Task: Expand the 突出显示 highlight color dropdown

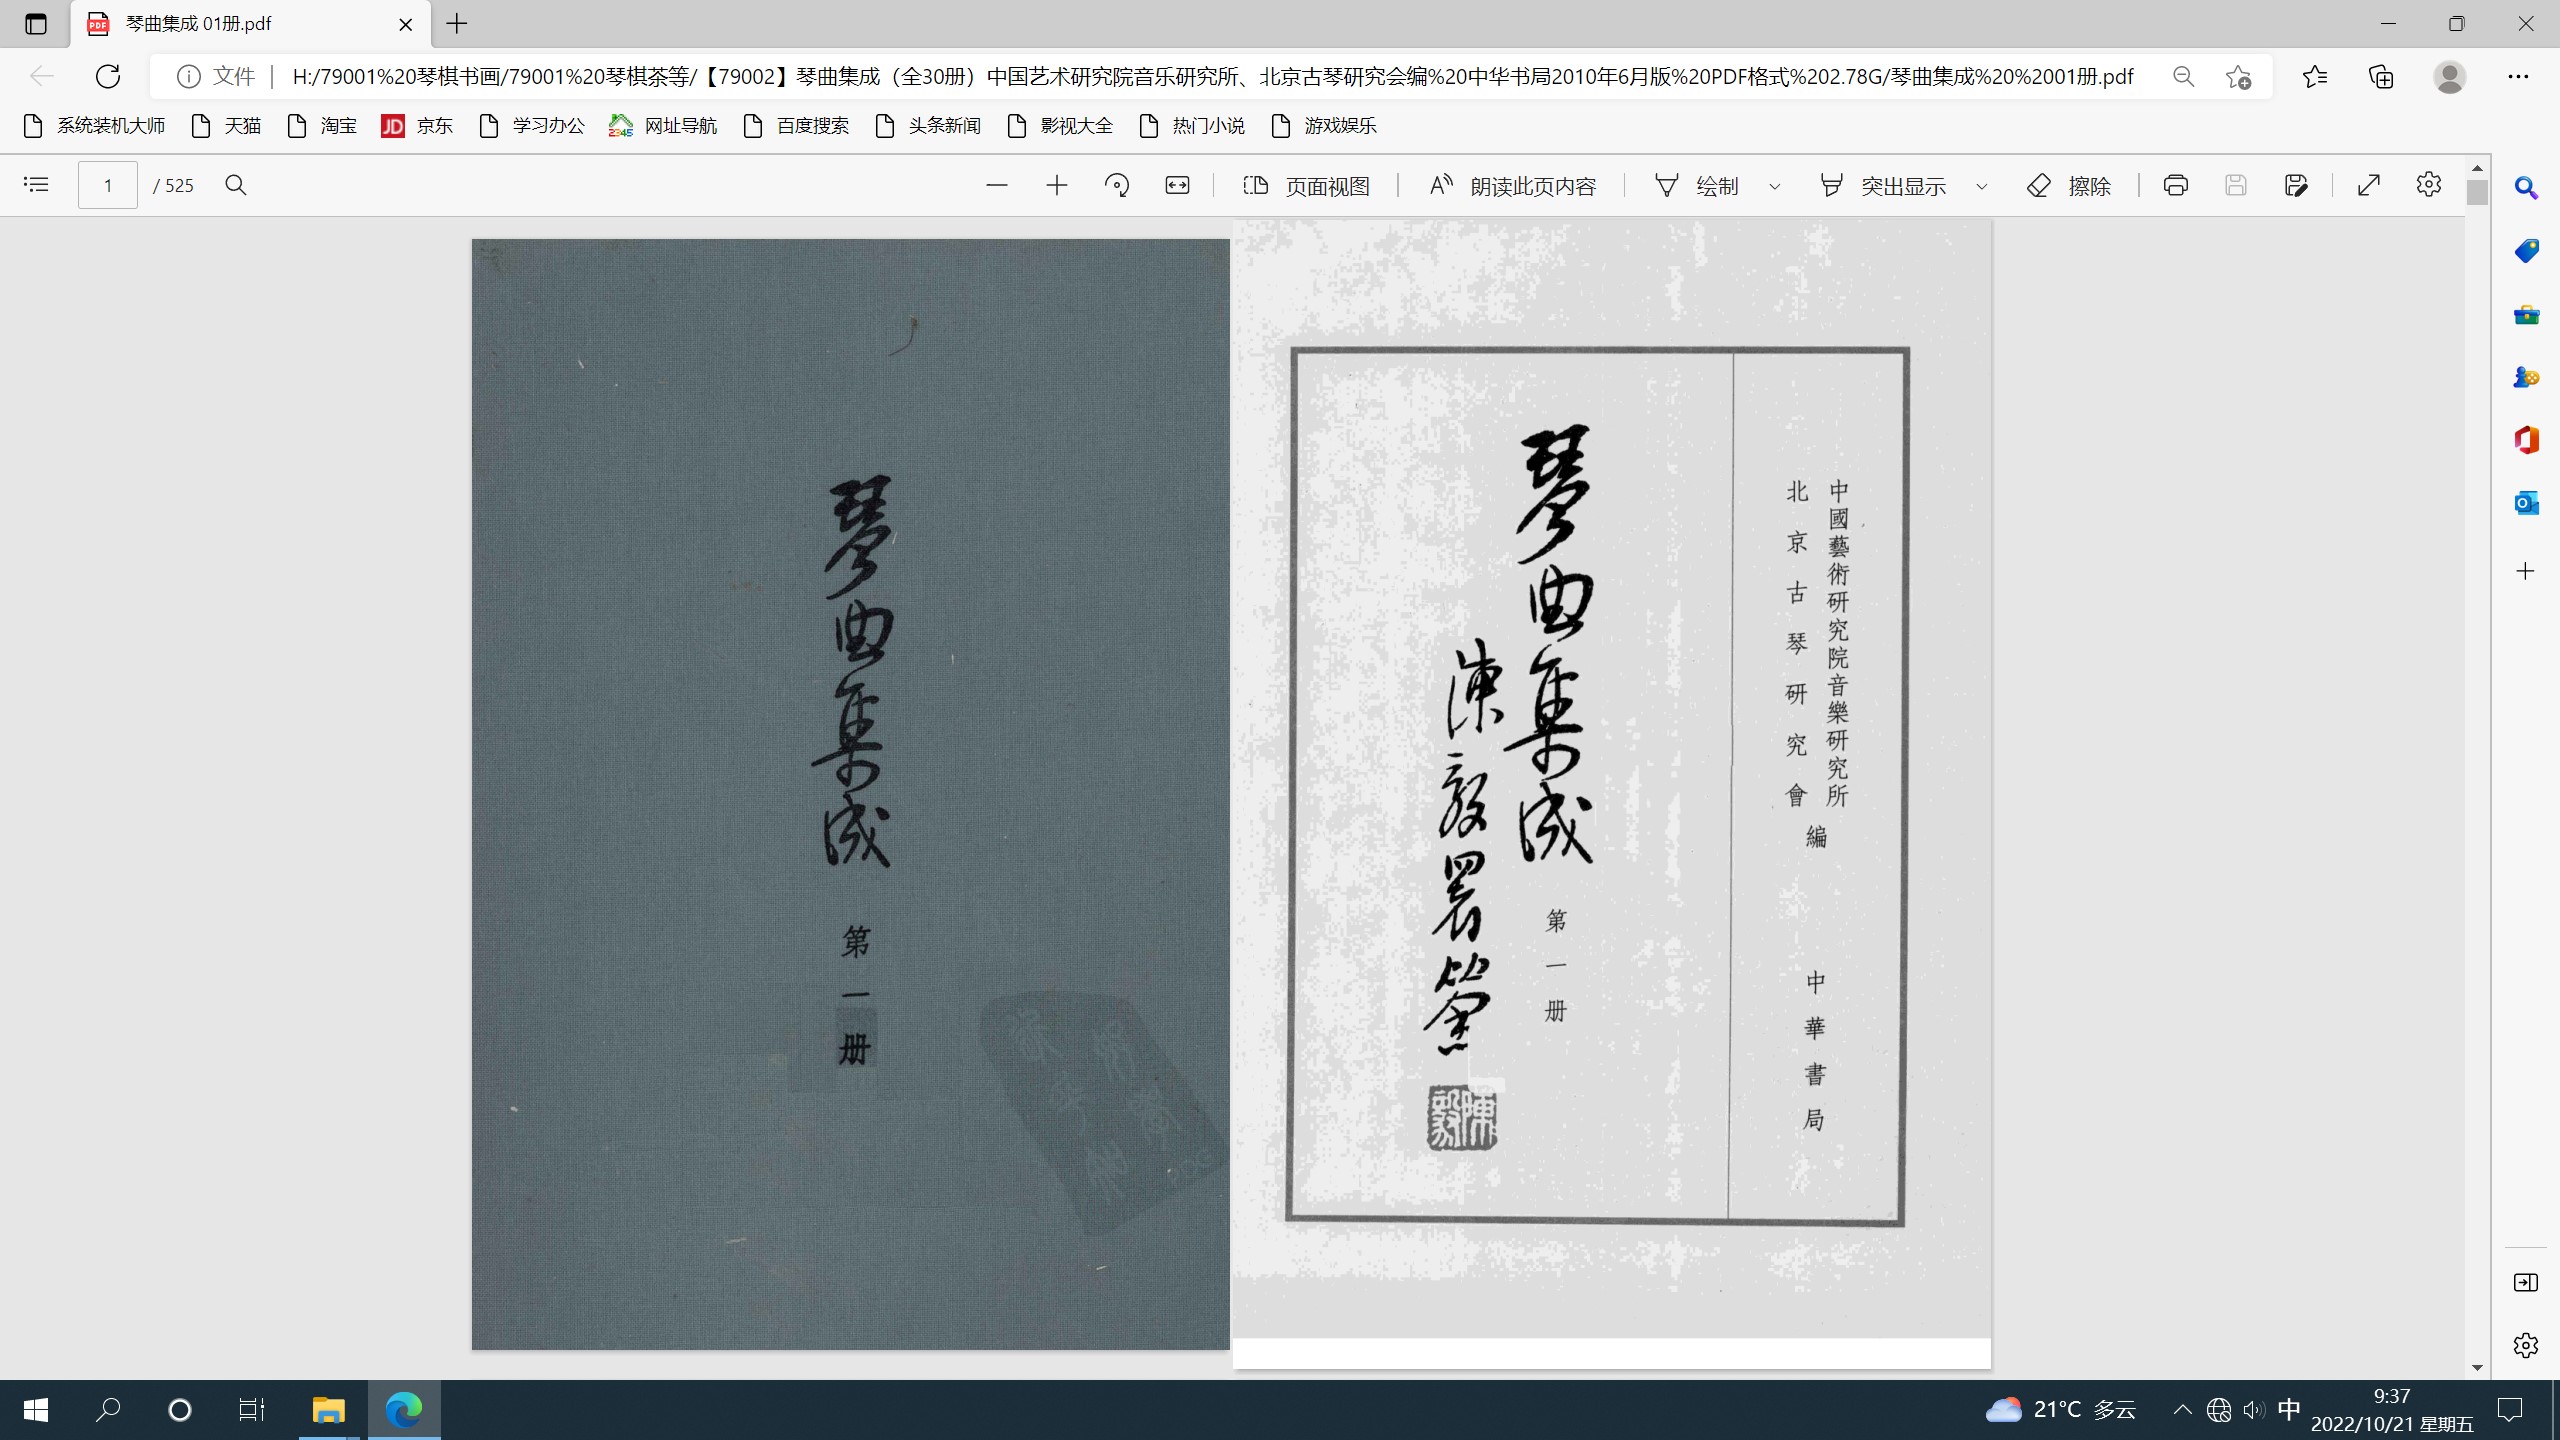Action: point(1982,186)
